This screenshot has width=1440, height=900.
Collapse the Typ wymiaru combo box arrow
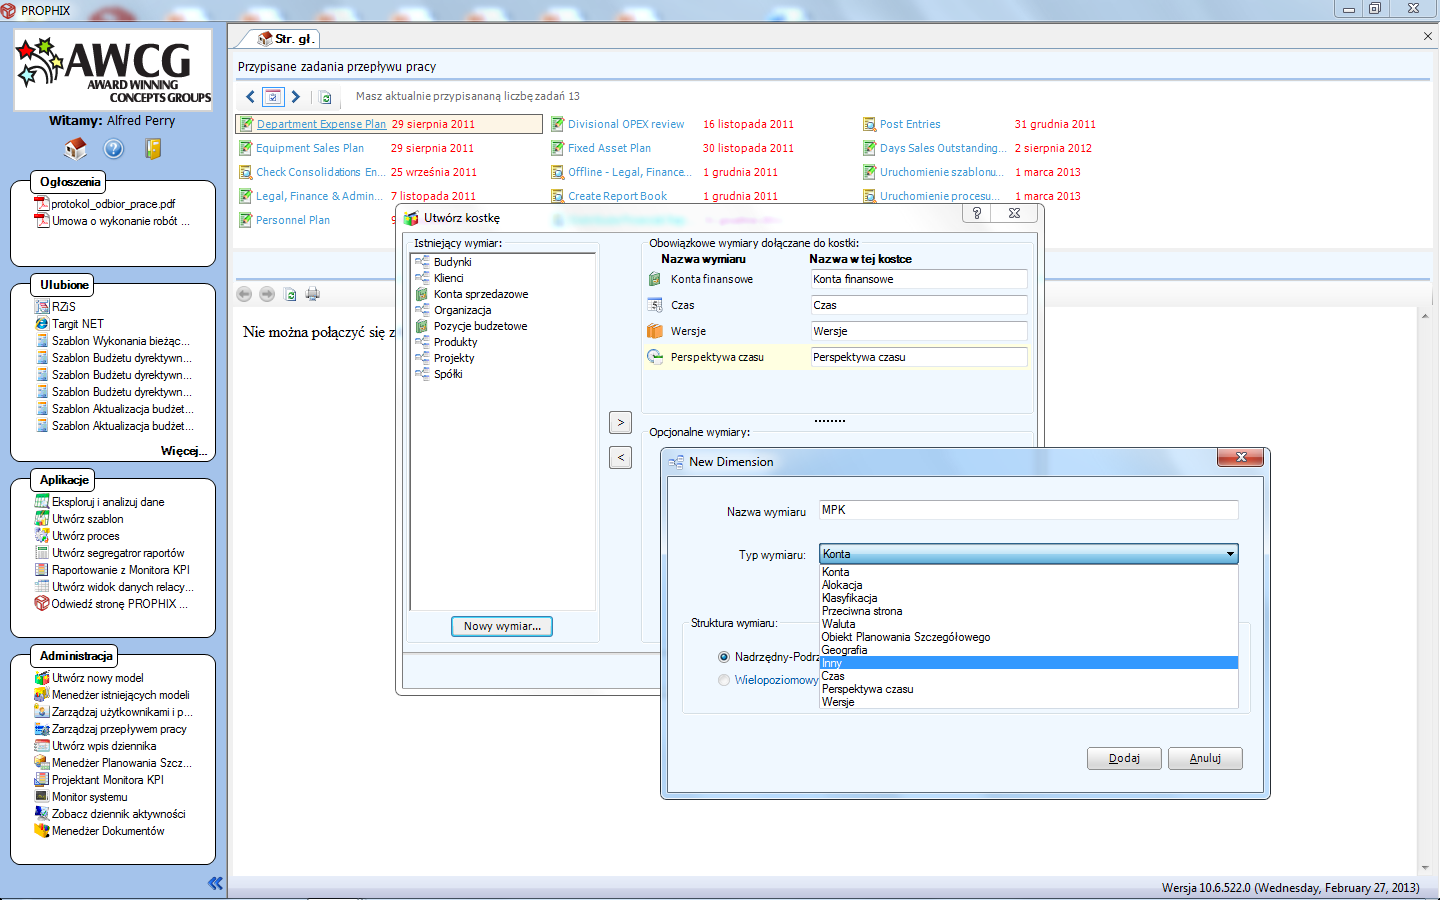pos(1230,554)
